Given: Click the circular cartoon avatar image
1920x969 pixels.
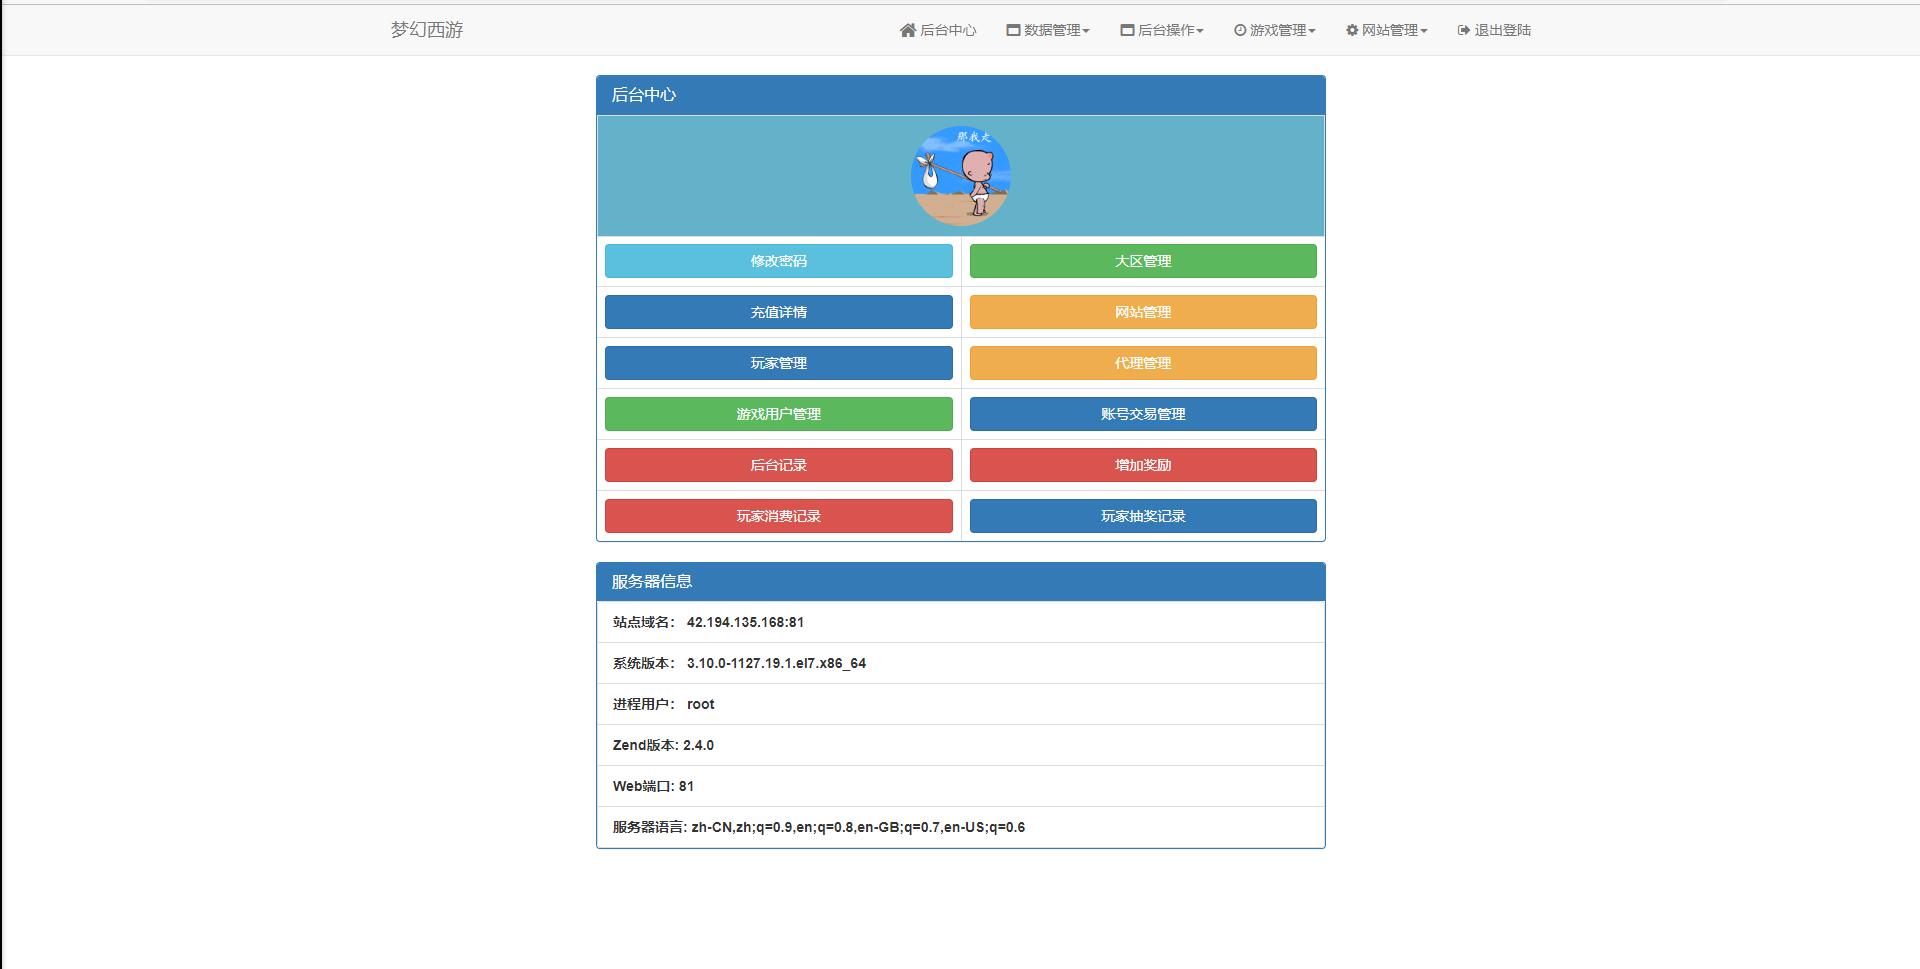Looking at the screenshot, I should [960, 175].
